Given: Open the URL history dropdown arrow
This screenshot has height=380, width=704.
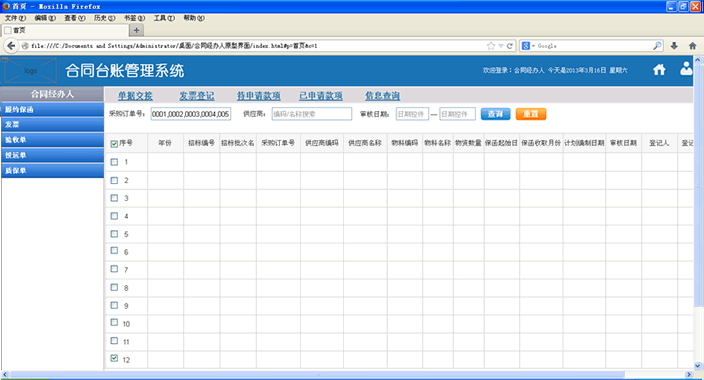Looking at the screenshot, I should coord(501,46).
